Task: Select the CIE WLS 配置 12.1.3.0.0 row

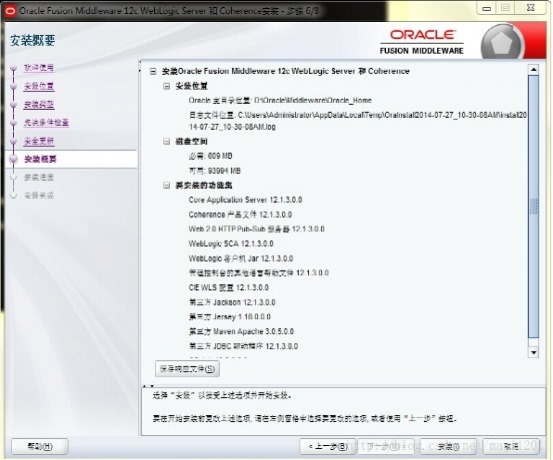Action: point(229,287)
